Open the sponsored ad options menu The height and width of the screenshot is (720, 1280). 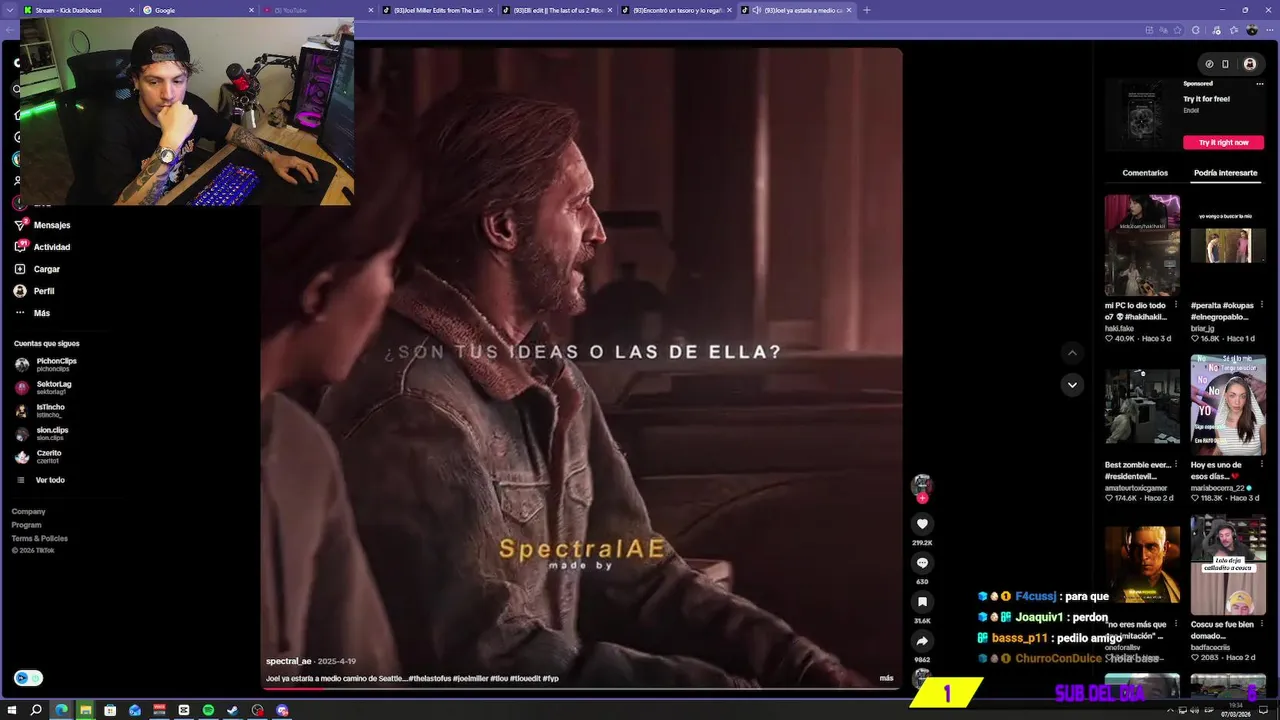click(1259, 84)
